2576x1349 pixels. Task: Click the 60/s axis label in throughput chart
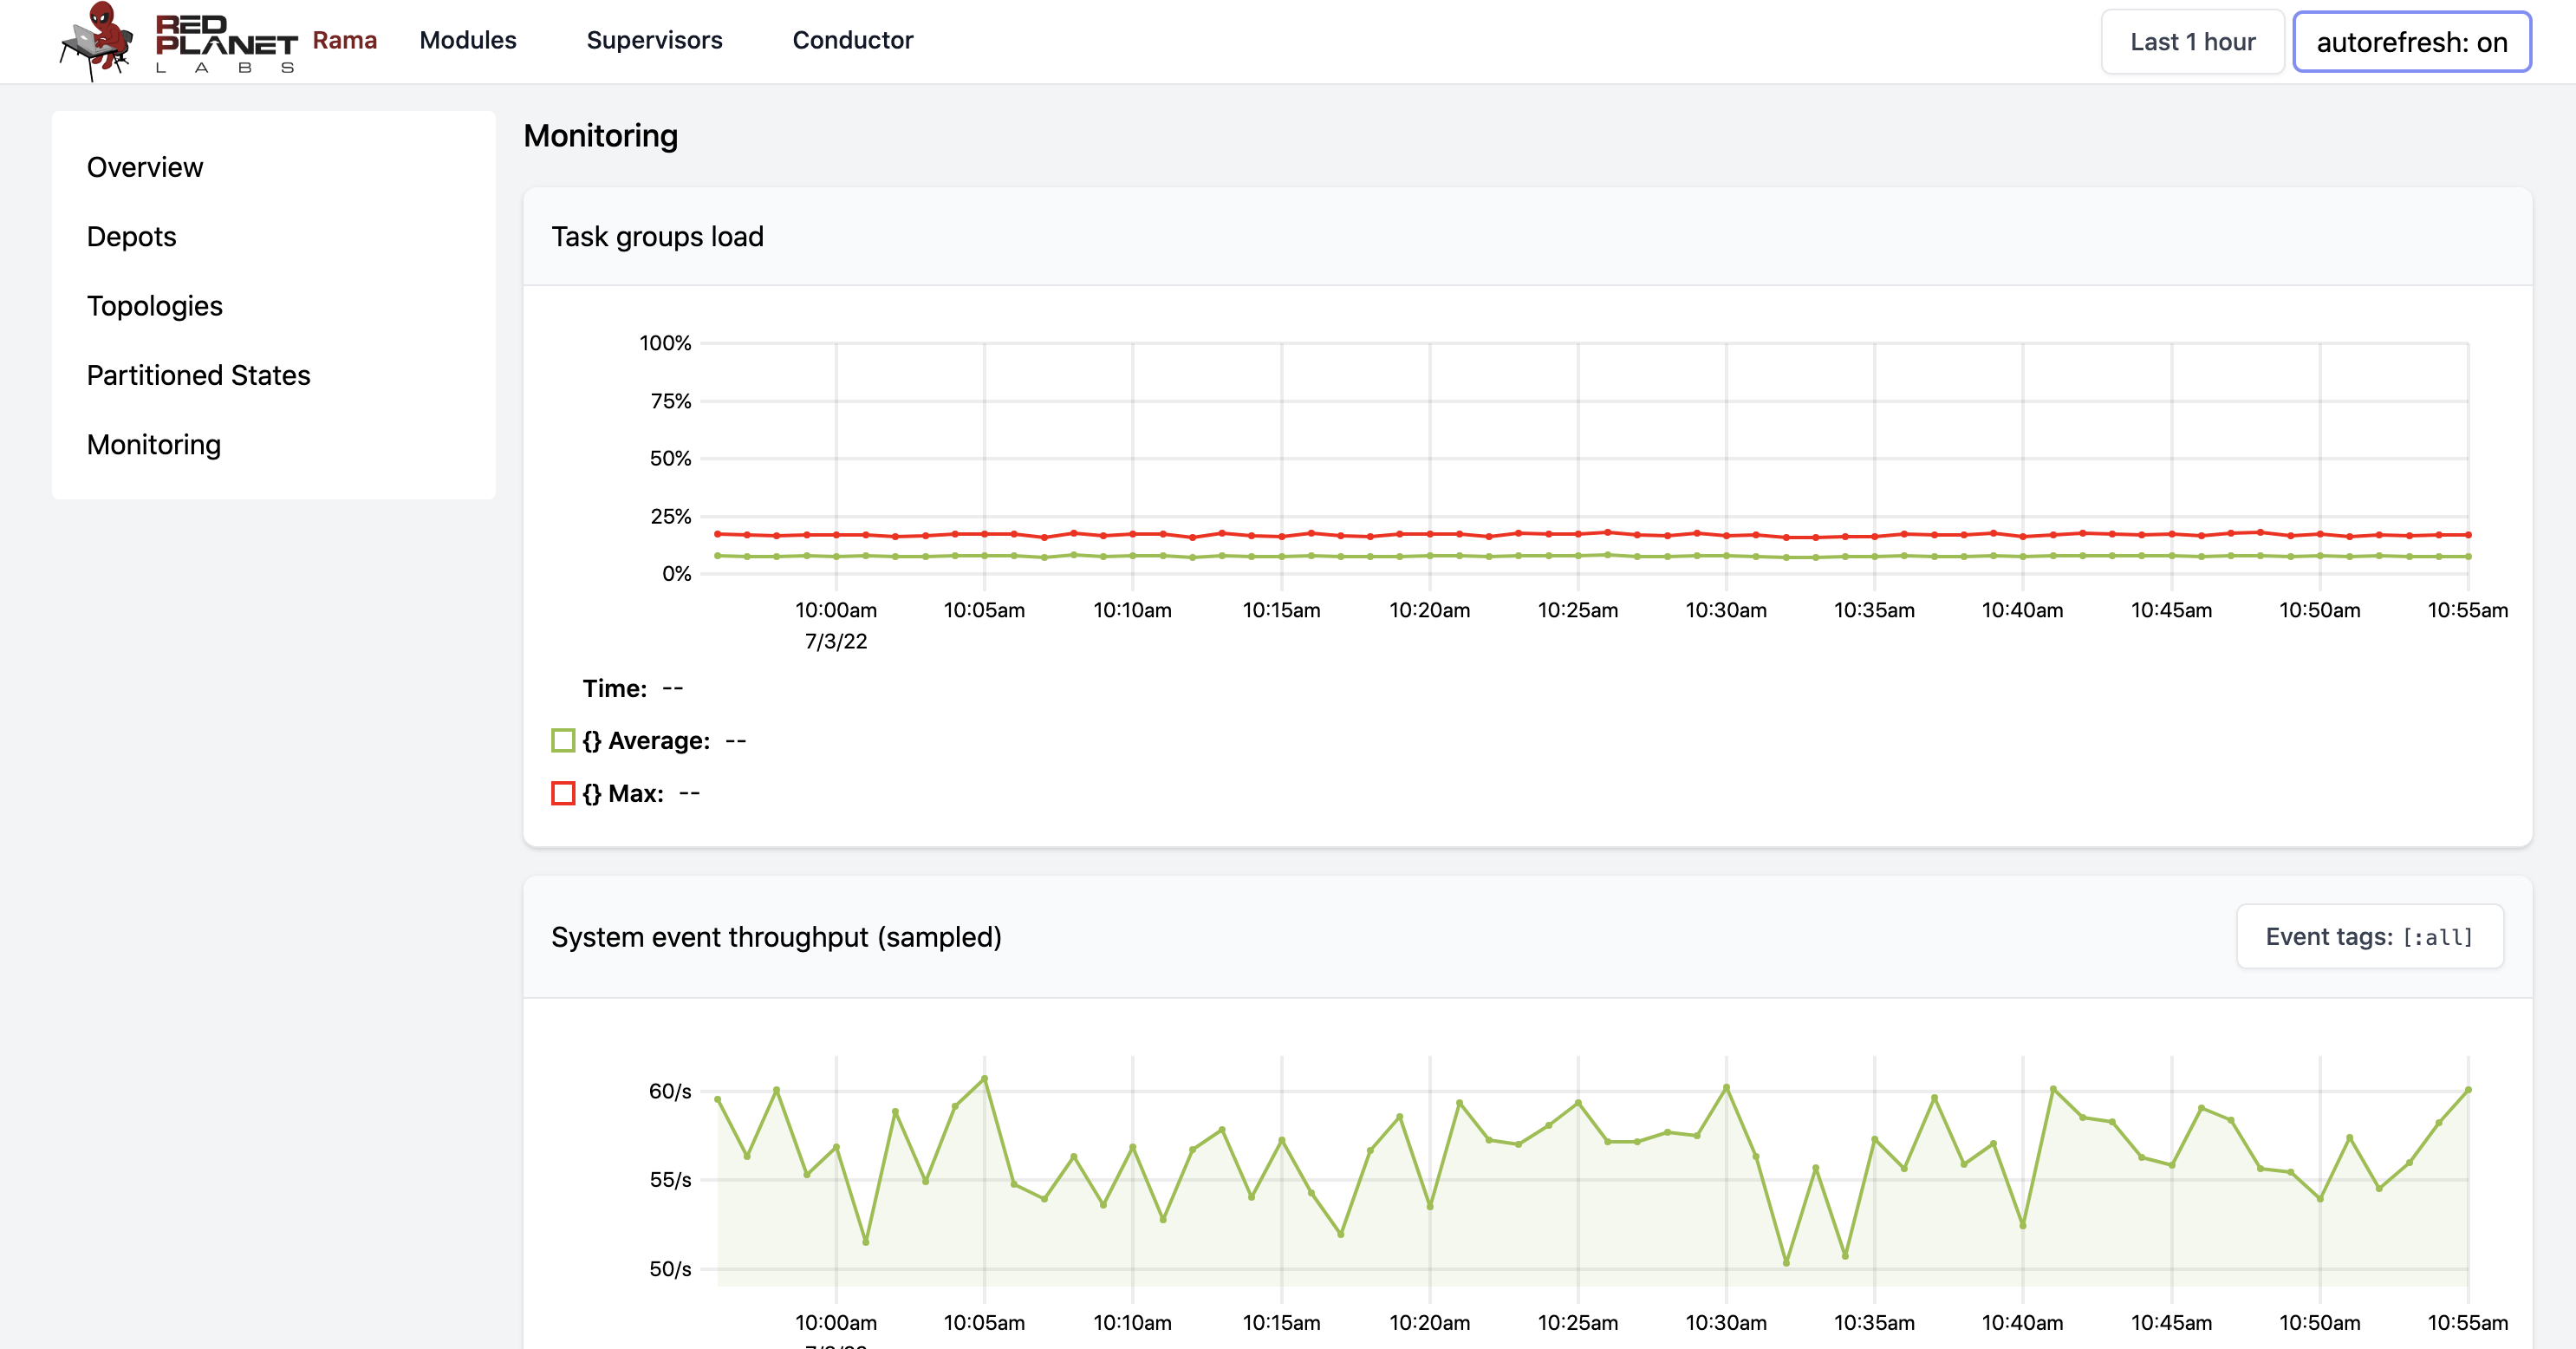coord(670,1091)
